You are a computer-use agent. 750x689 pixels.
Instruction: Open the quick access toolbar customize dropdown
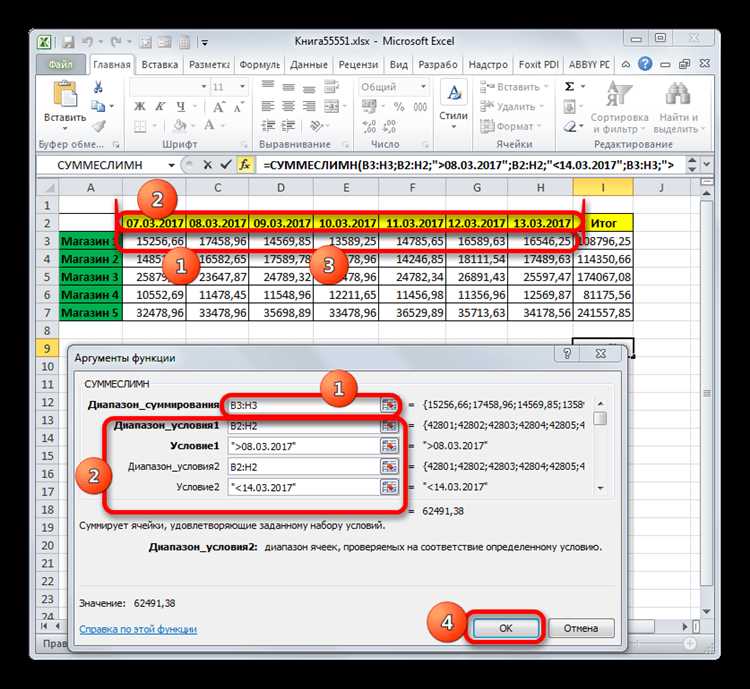(205, 43)
